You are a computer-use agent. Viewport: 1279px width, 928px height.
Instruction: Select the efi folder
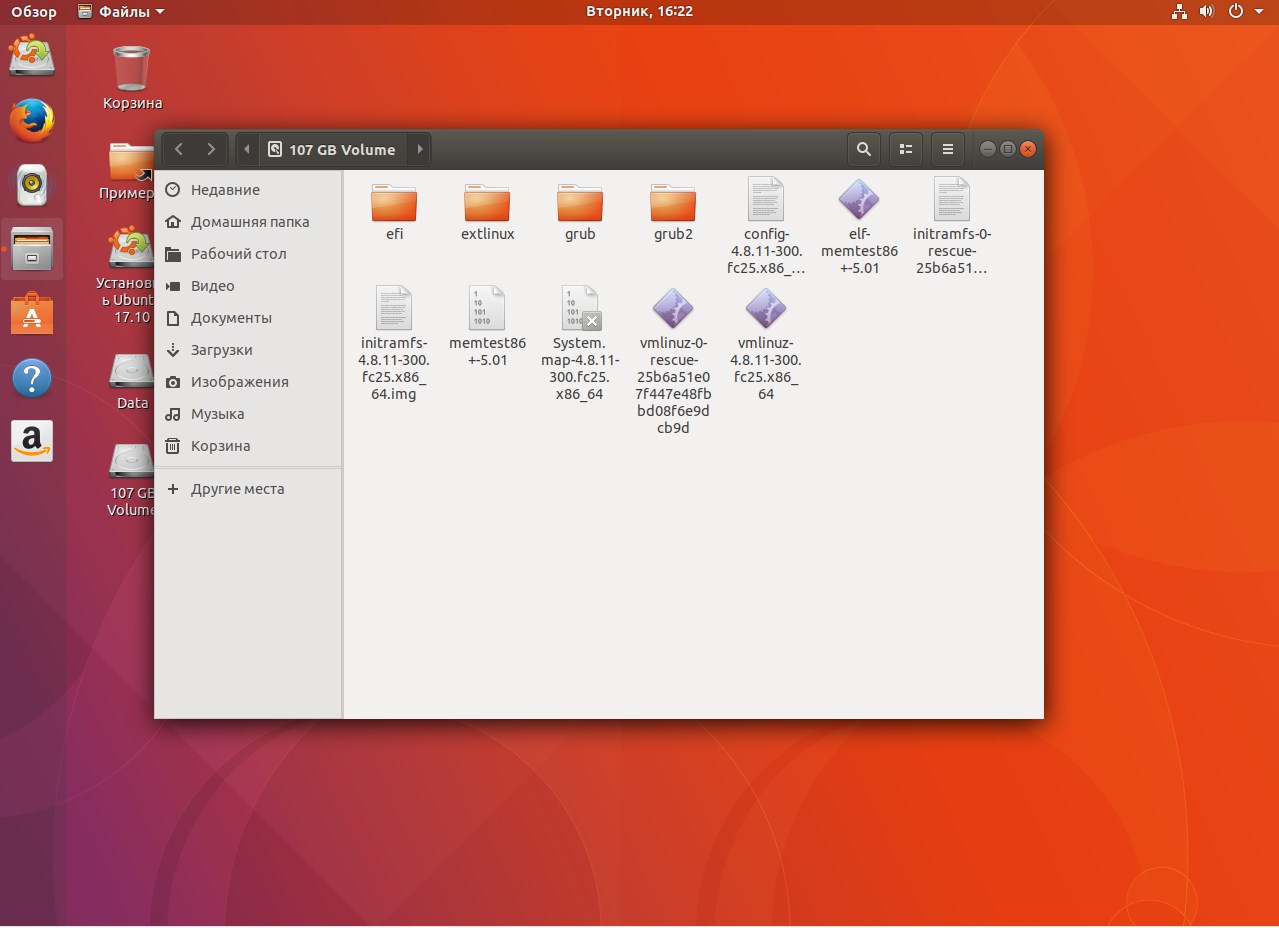394,203
